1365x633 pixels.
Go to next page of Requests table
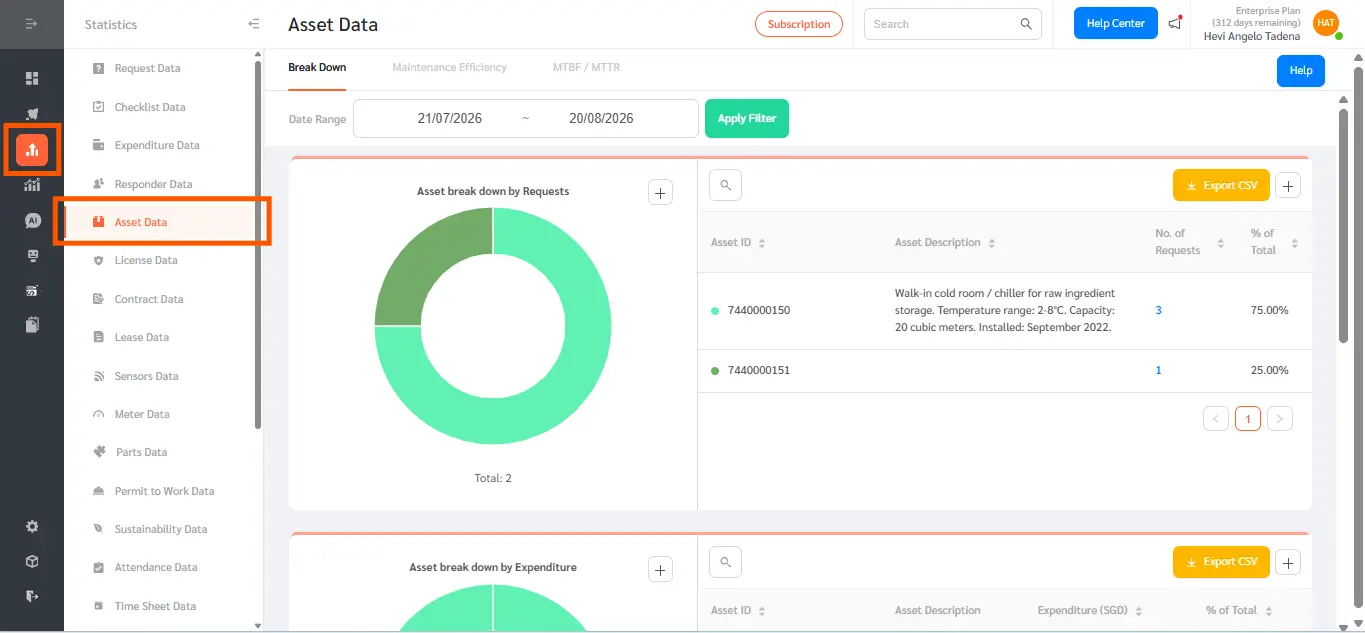pos(1280,419)
